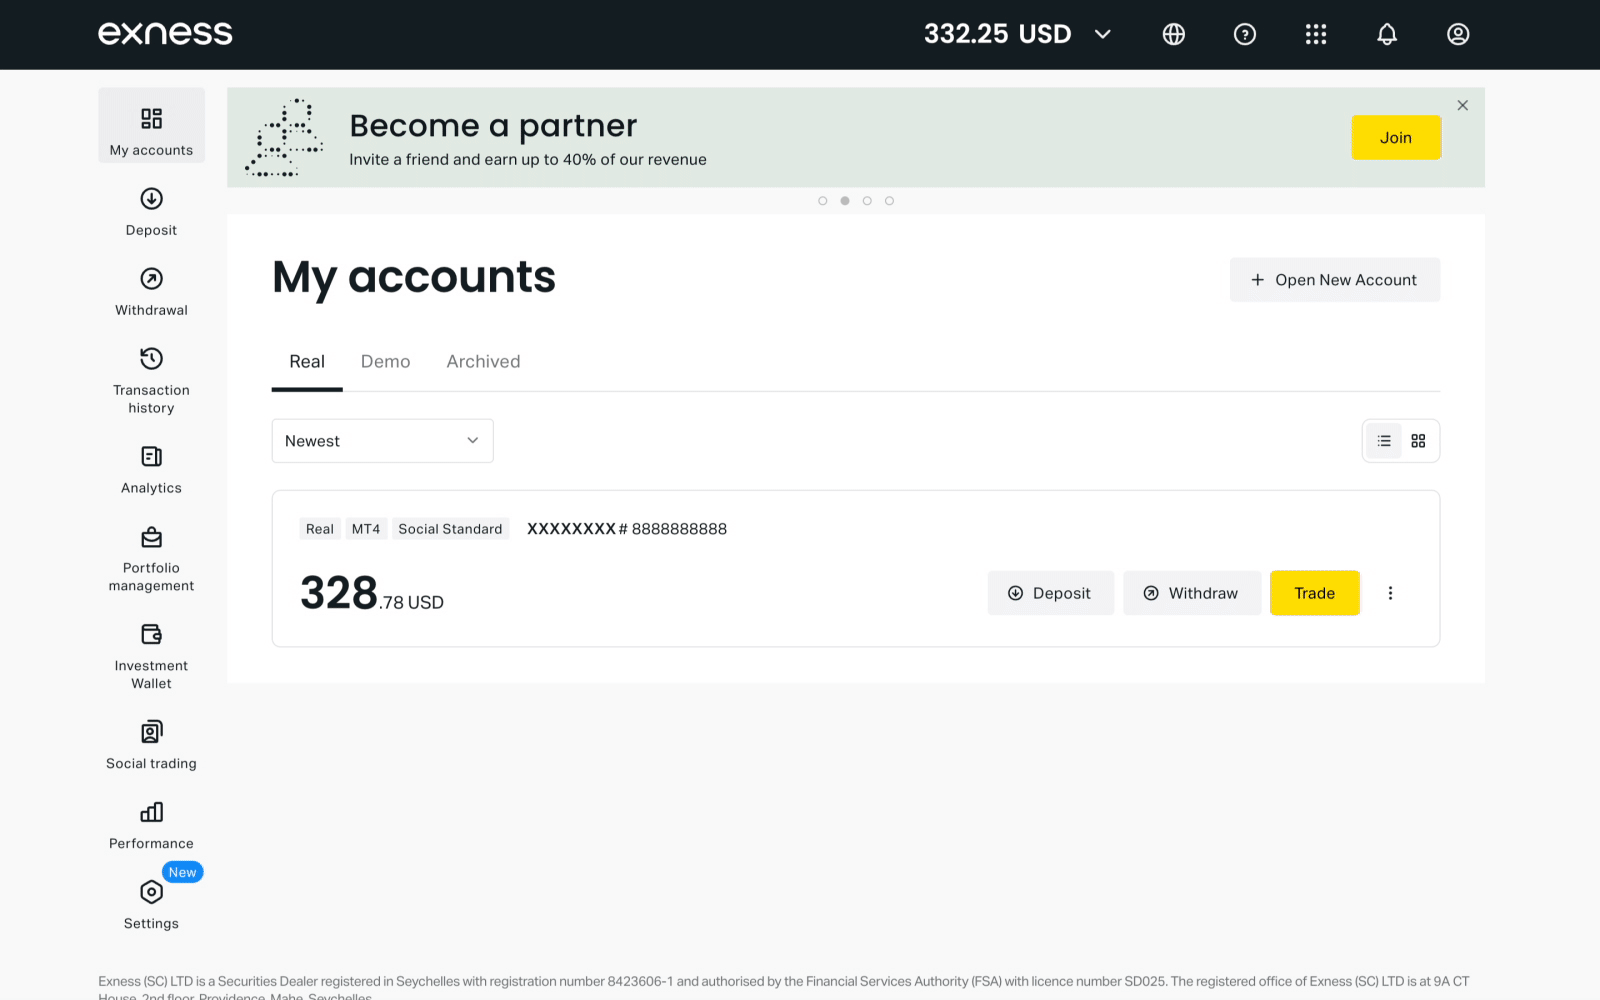Viewport: 1600px width, 1000px height.
Task: Open Social trading section
Action: pos(151,746)
